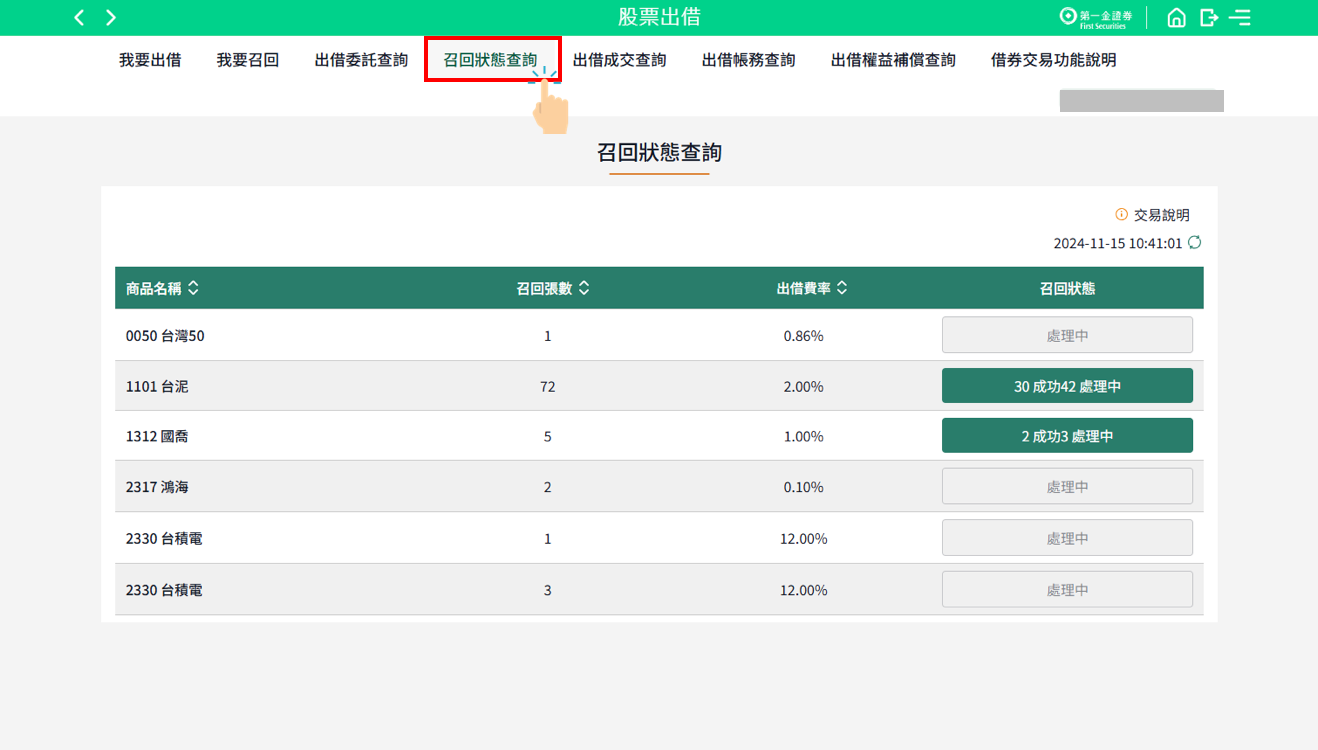Screen dimensions: 1318x750
Task: Sort by 出借費率 column arrows
Action: click(x=842, y=288)
